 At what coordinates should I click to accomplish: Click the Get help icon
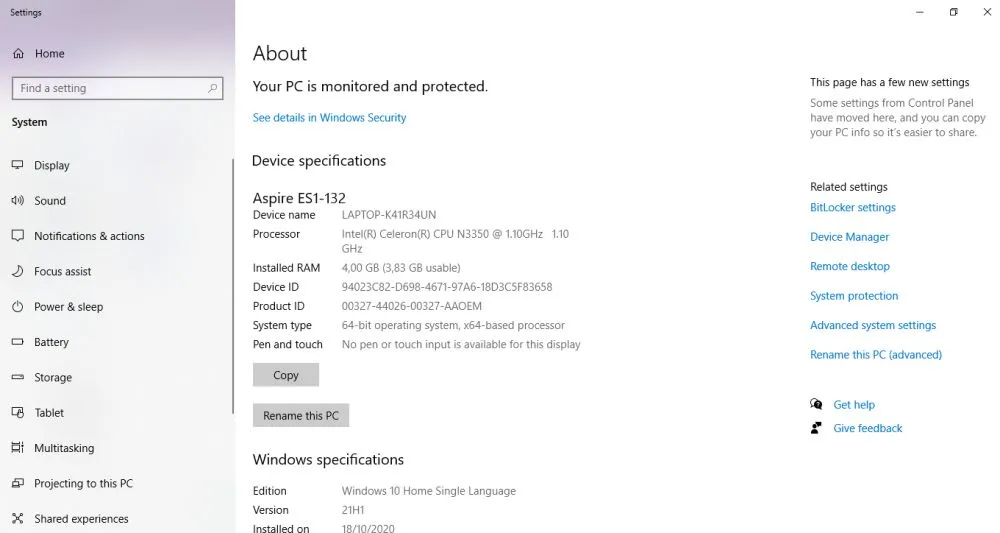point(817,405)
